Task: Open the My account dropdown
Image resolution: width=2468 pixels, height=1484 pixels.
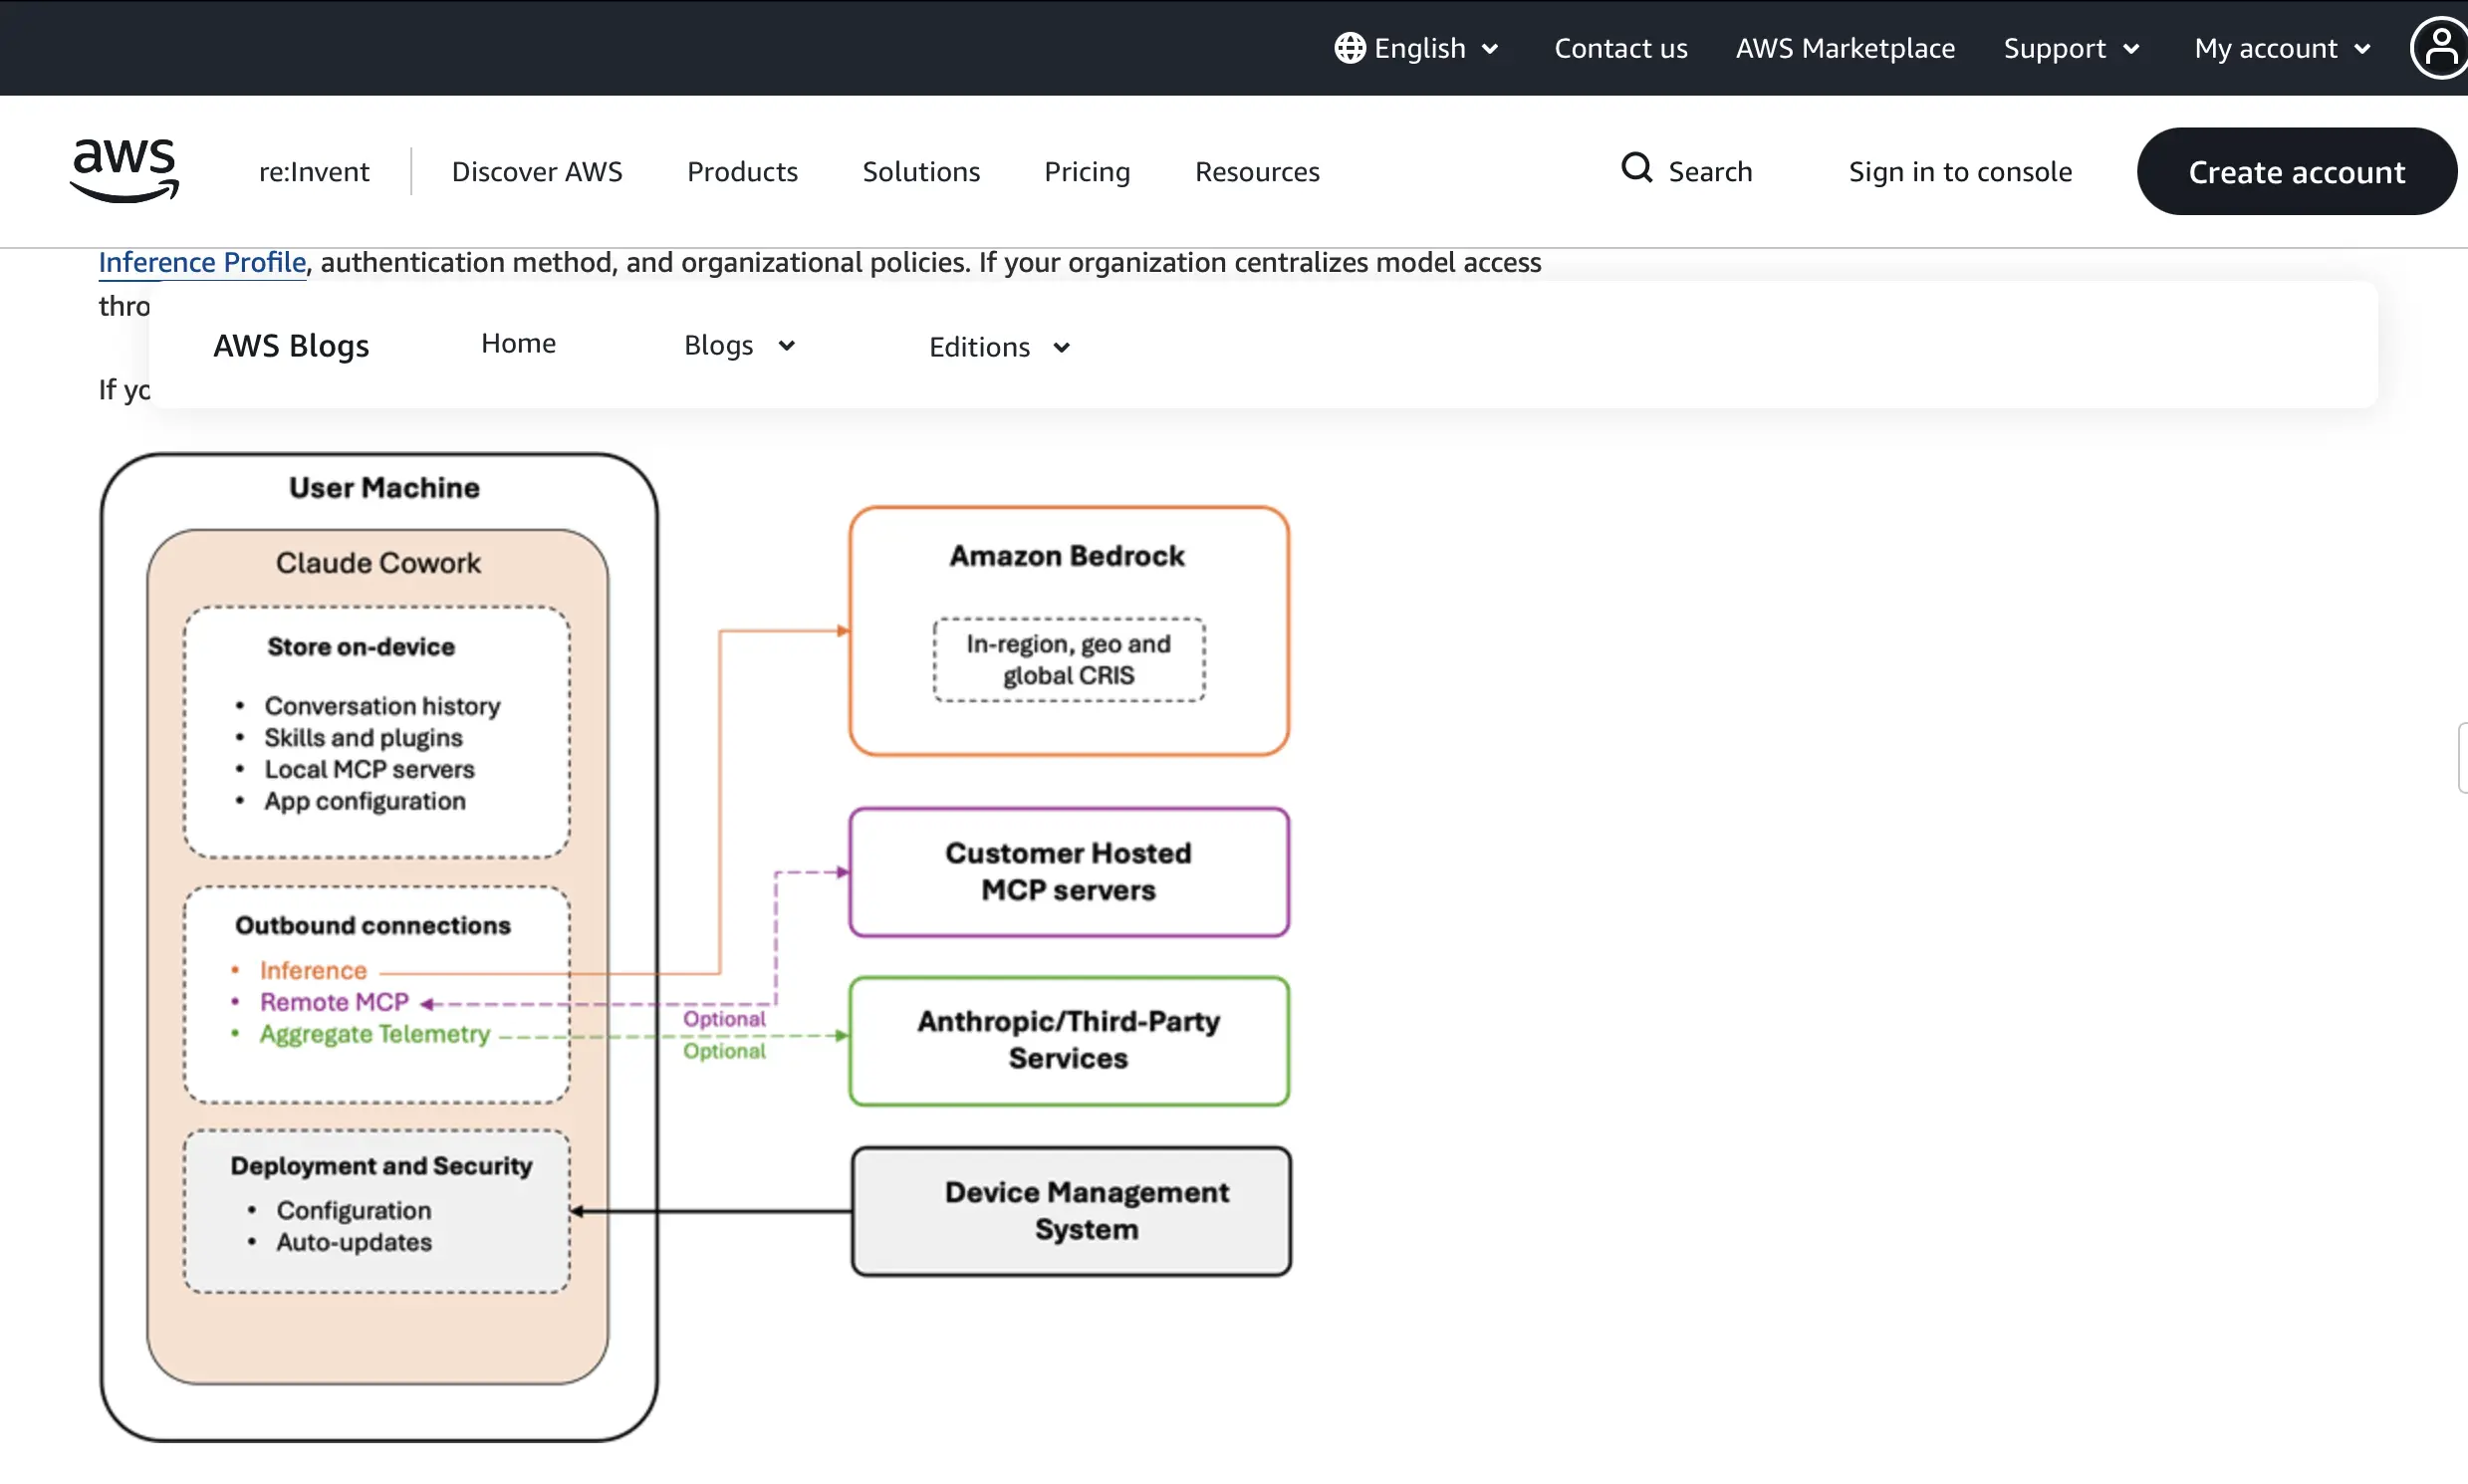Action: tap(2282, 48)
